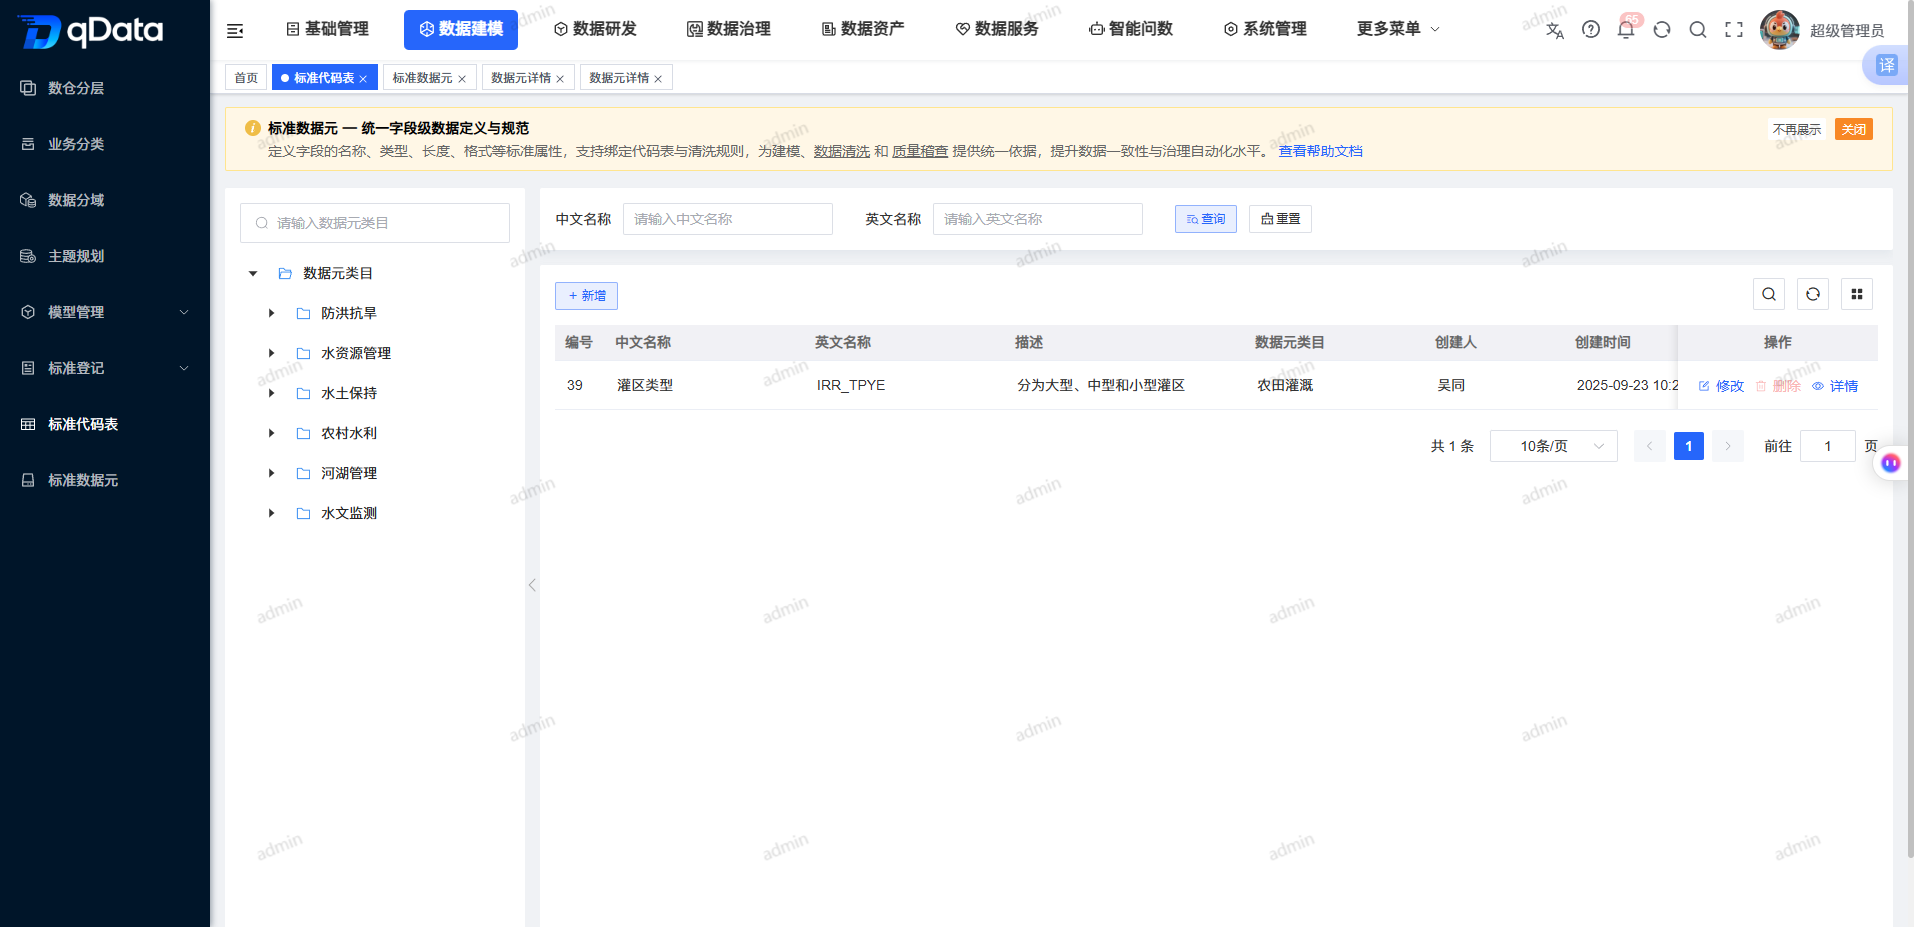Close the second 数据元详情 tab
Image resolution: width=1914 pixels, height=927 pixels.
click(x=658, y=79)
